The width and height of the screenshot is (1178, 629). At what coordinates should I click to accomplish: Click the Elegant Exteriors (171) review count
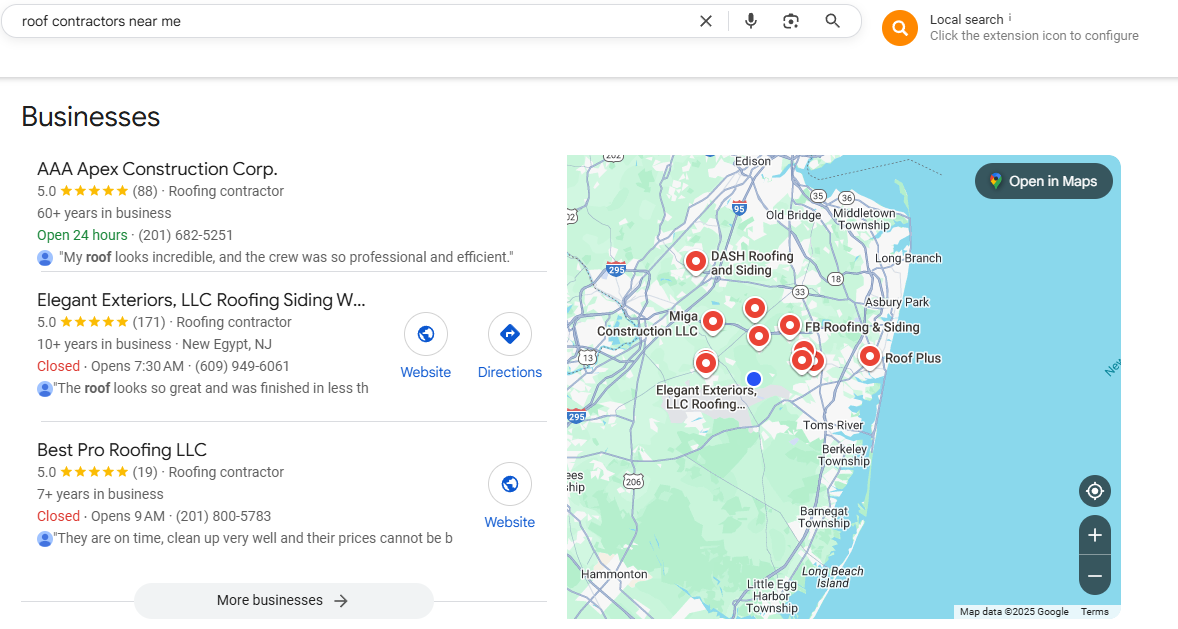coord(149,322)
